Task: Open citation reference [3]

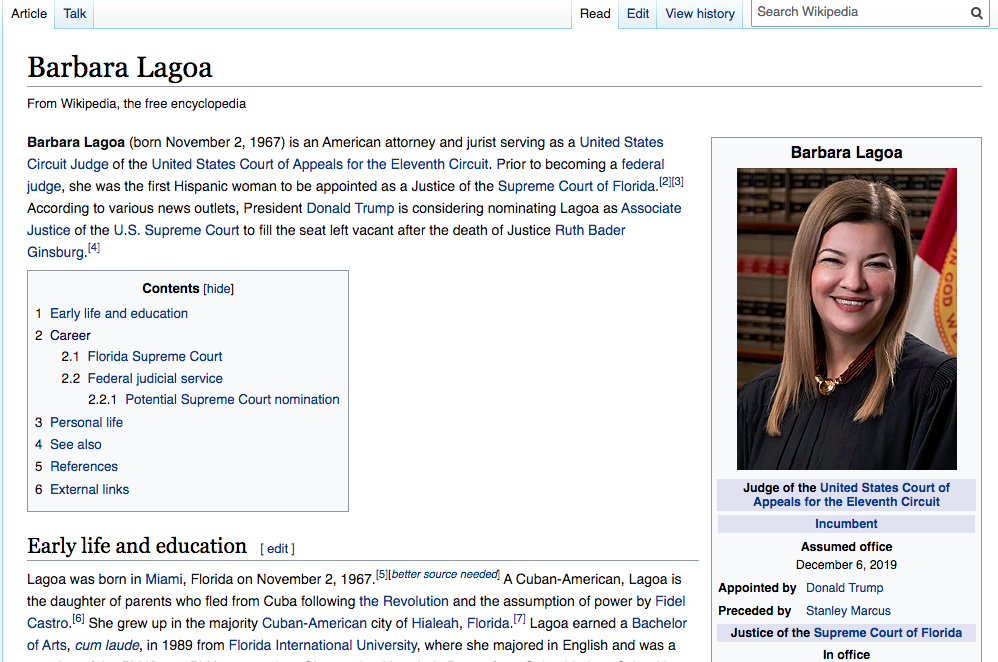Action: 677,181
